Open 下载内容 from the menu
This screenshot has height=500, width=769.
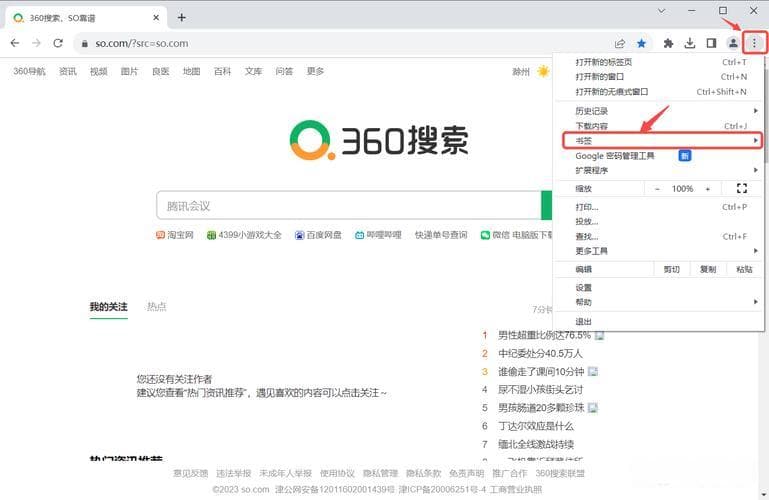(x=659, y=126)
